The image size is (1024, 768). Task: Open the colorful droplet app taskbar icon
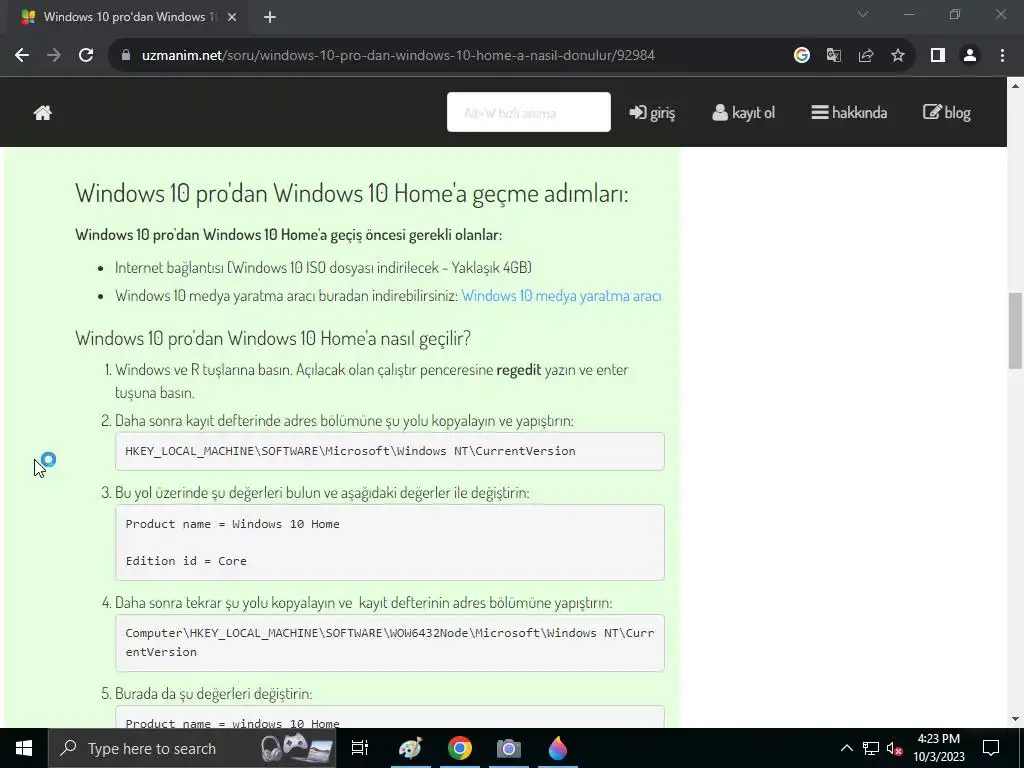coord(558,748)
